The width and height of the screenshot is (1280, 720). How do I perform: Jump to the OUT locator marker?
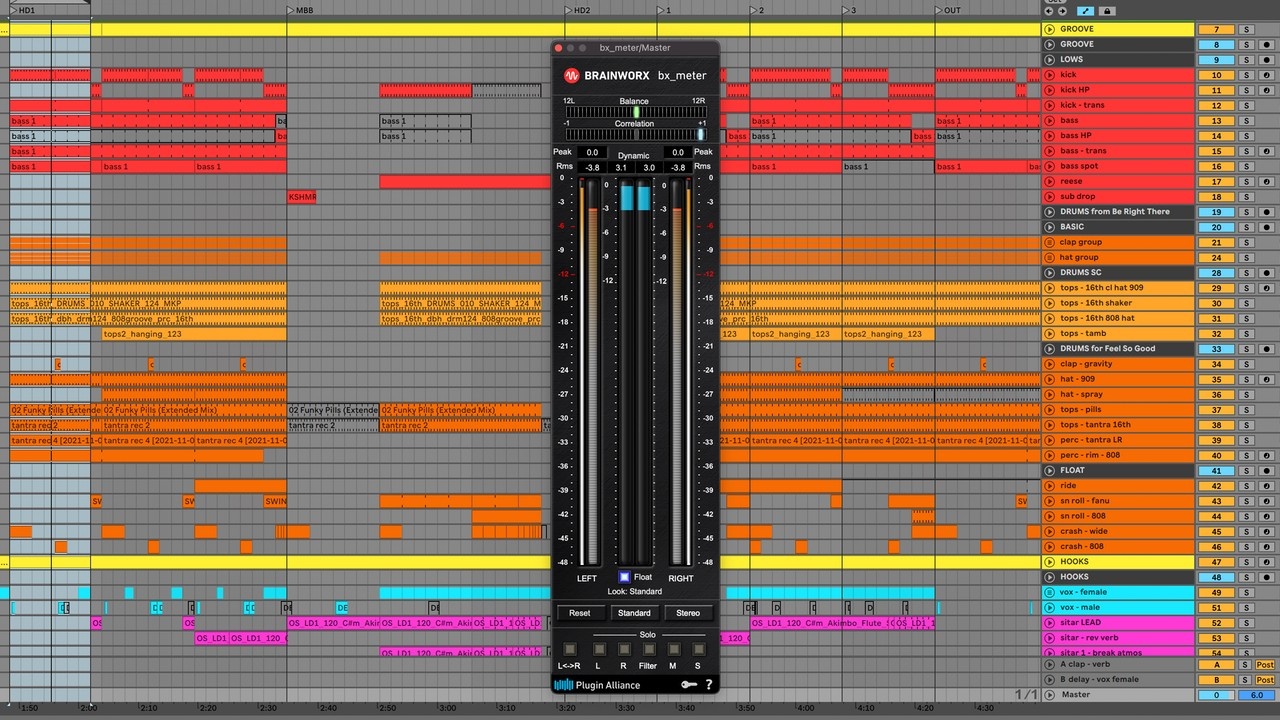948,10
